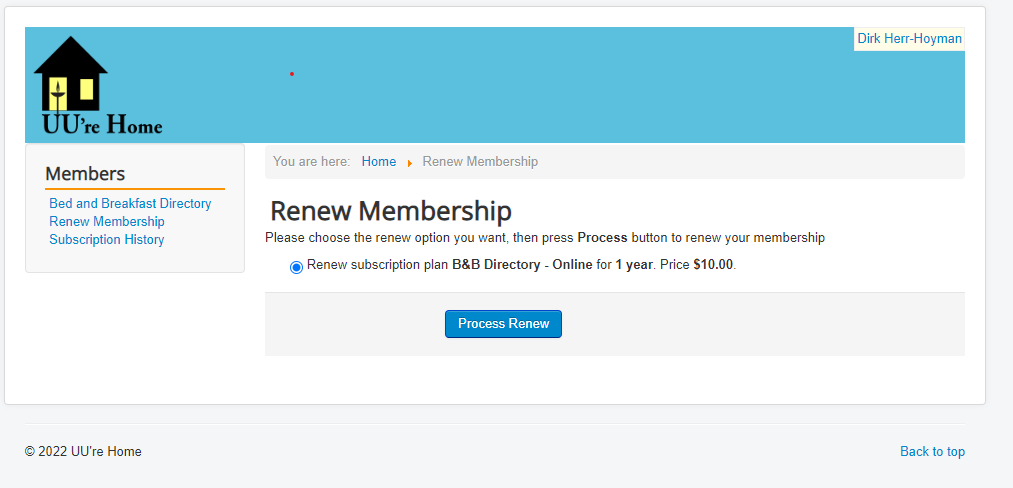This screenshot has height=488, width=1013.
Task: Click the You are here breadcrumb label
Action: (311, 162)
